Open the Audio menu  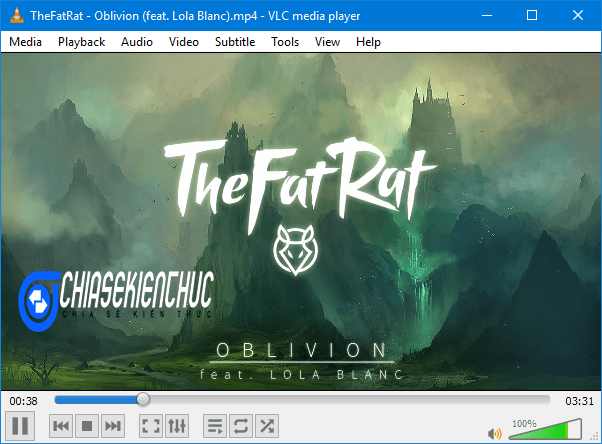coord(137,42)
